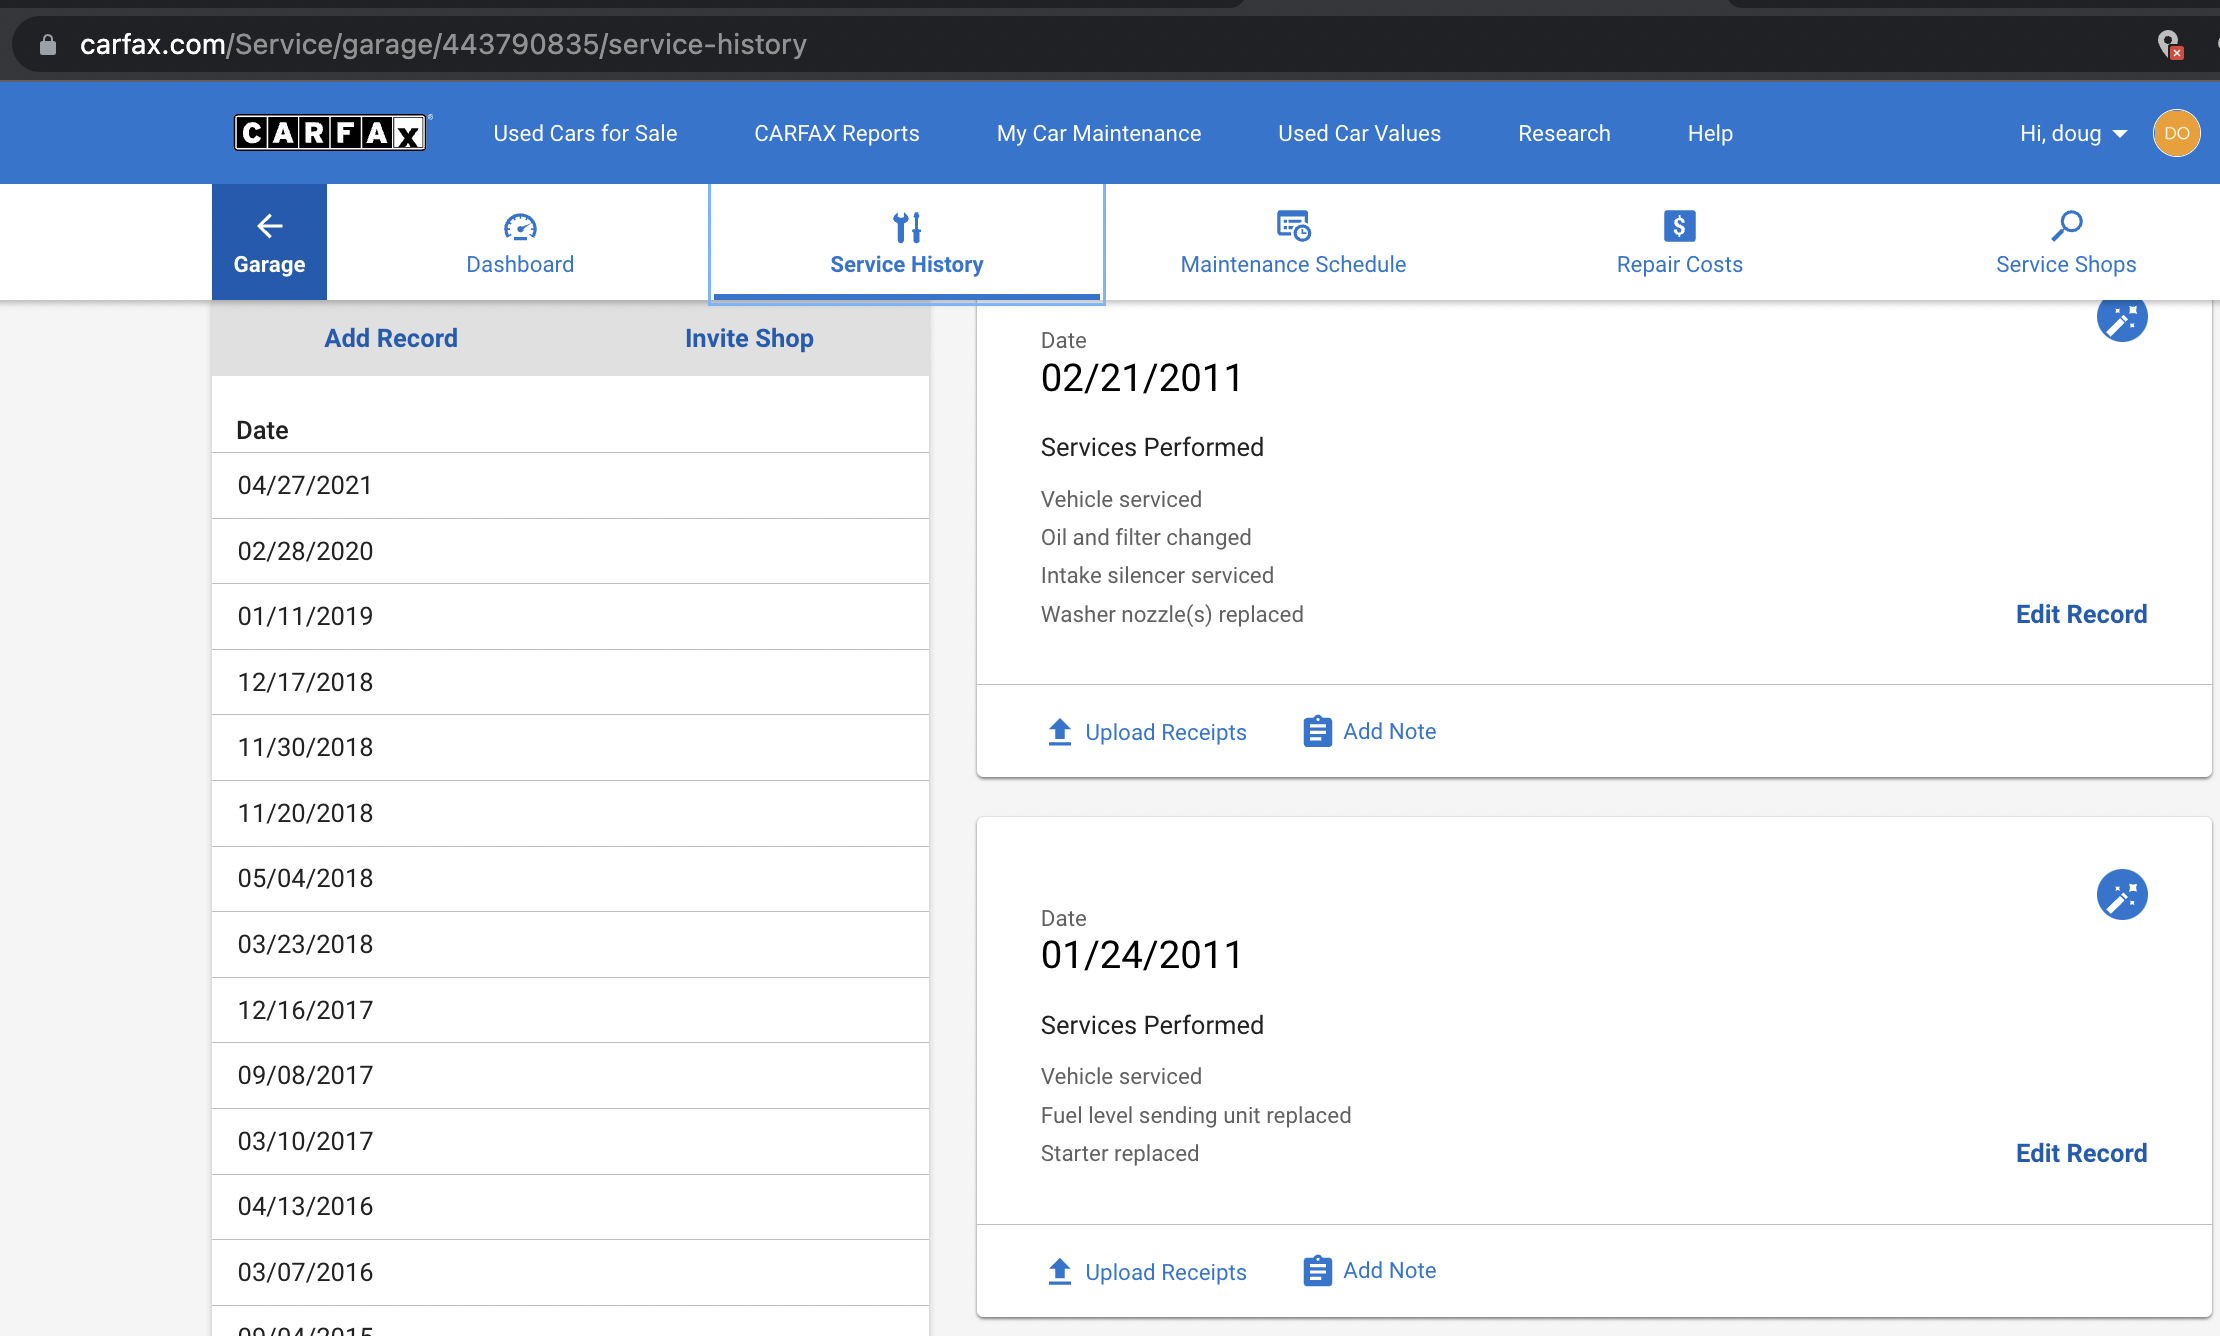Click the Maintenance Schedule calendar icon
This screenshot has width=2220, height=1336.
pos(1293,226)
